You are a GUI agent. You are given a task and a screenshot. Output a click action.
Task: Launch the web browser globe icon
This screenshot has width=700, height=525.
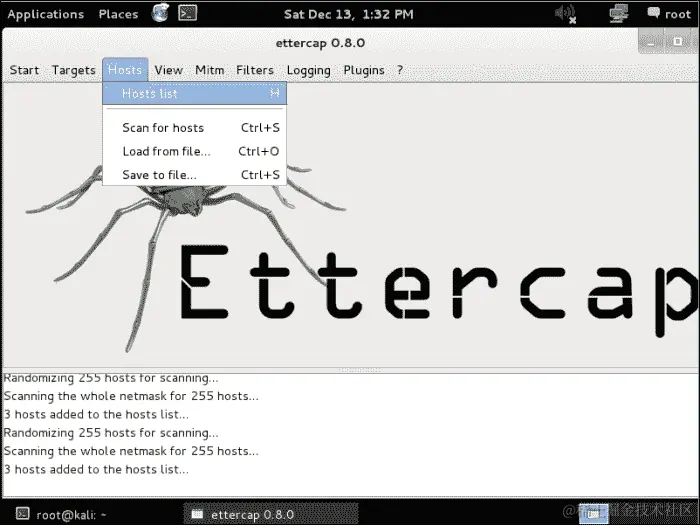(160, 13)
